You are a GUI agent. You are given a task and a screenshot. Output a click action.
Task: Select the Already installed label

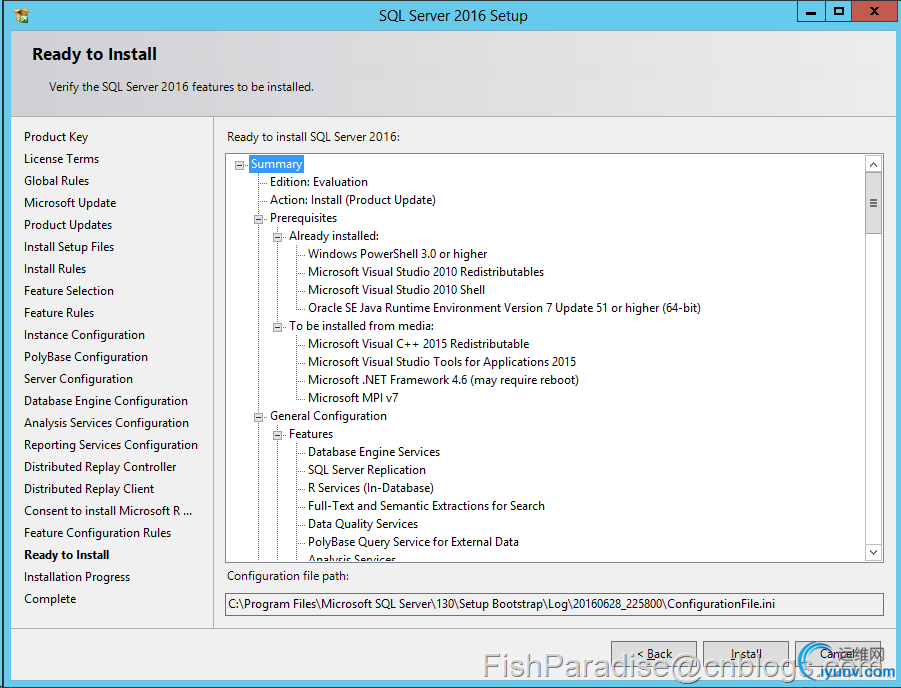334,236
